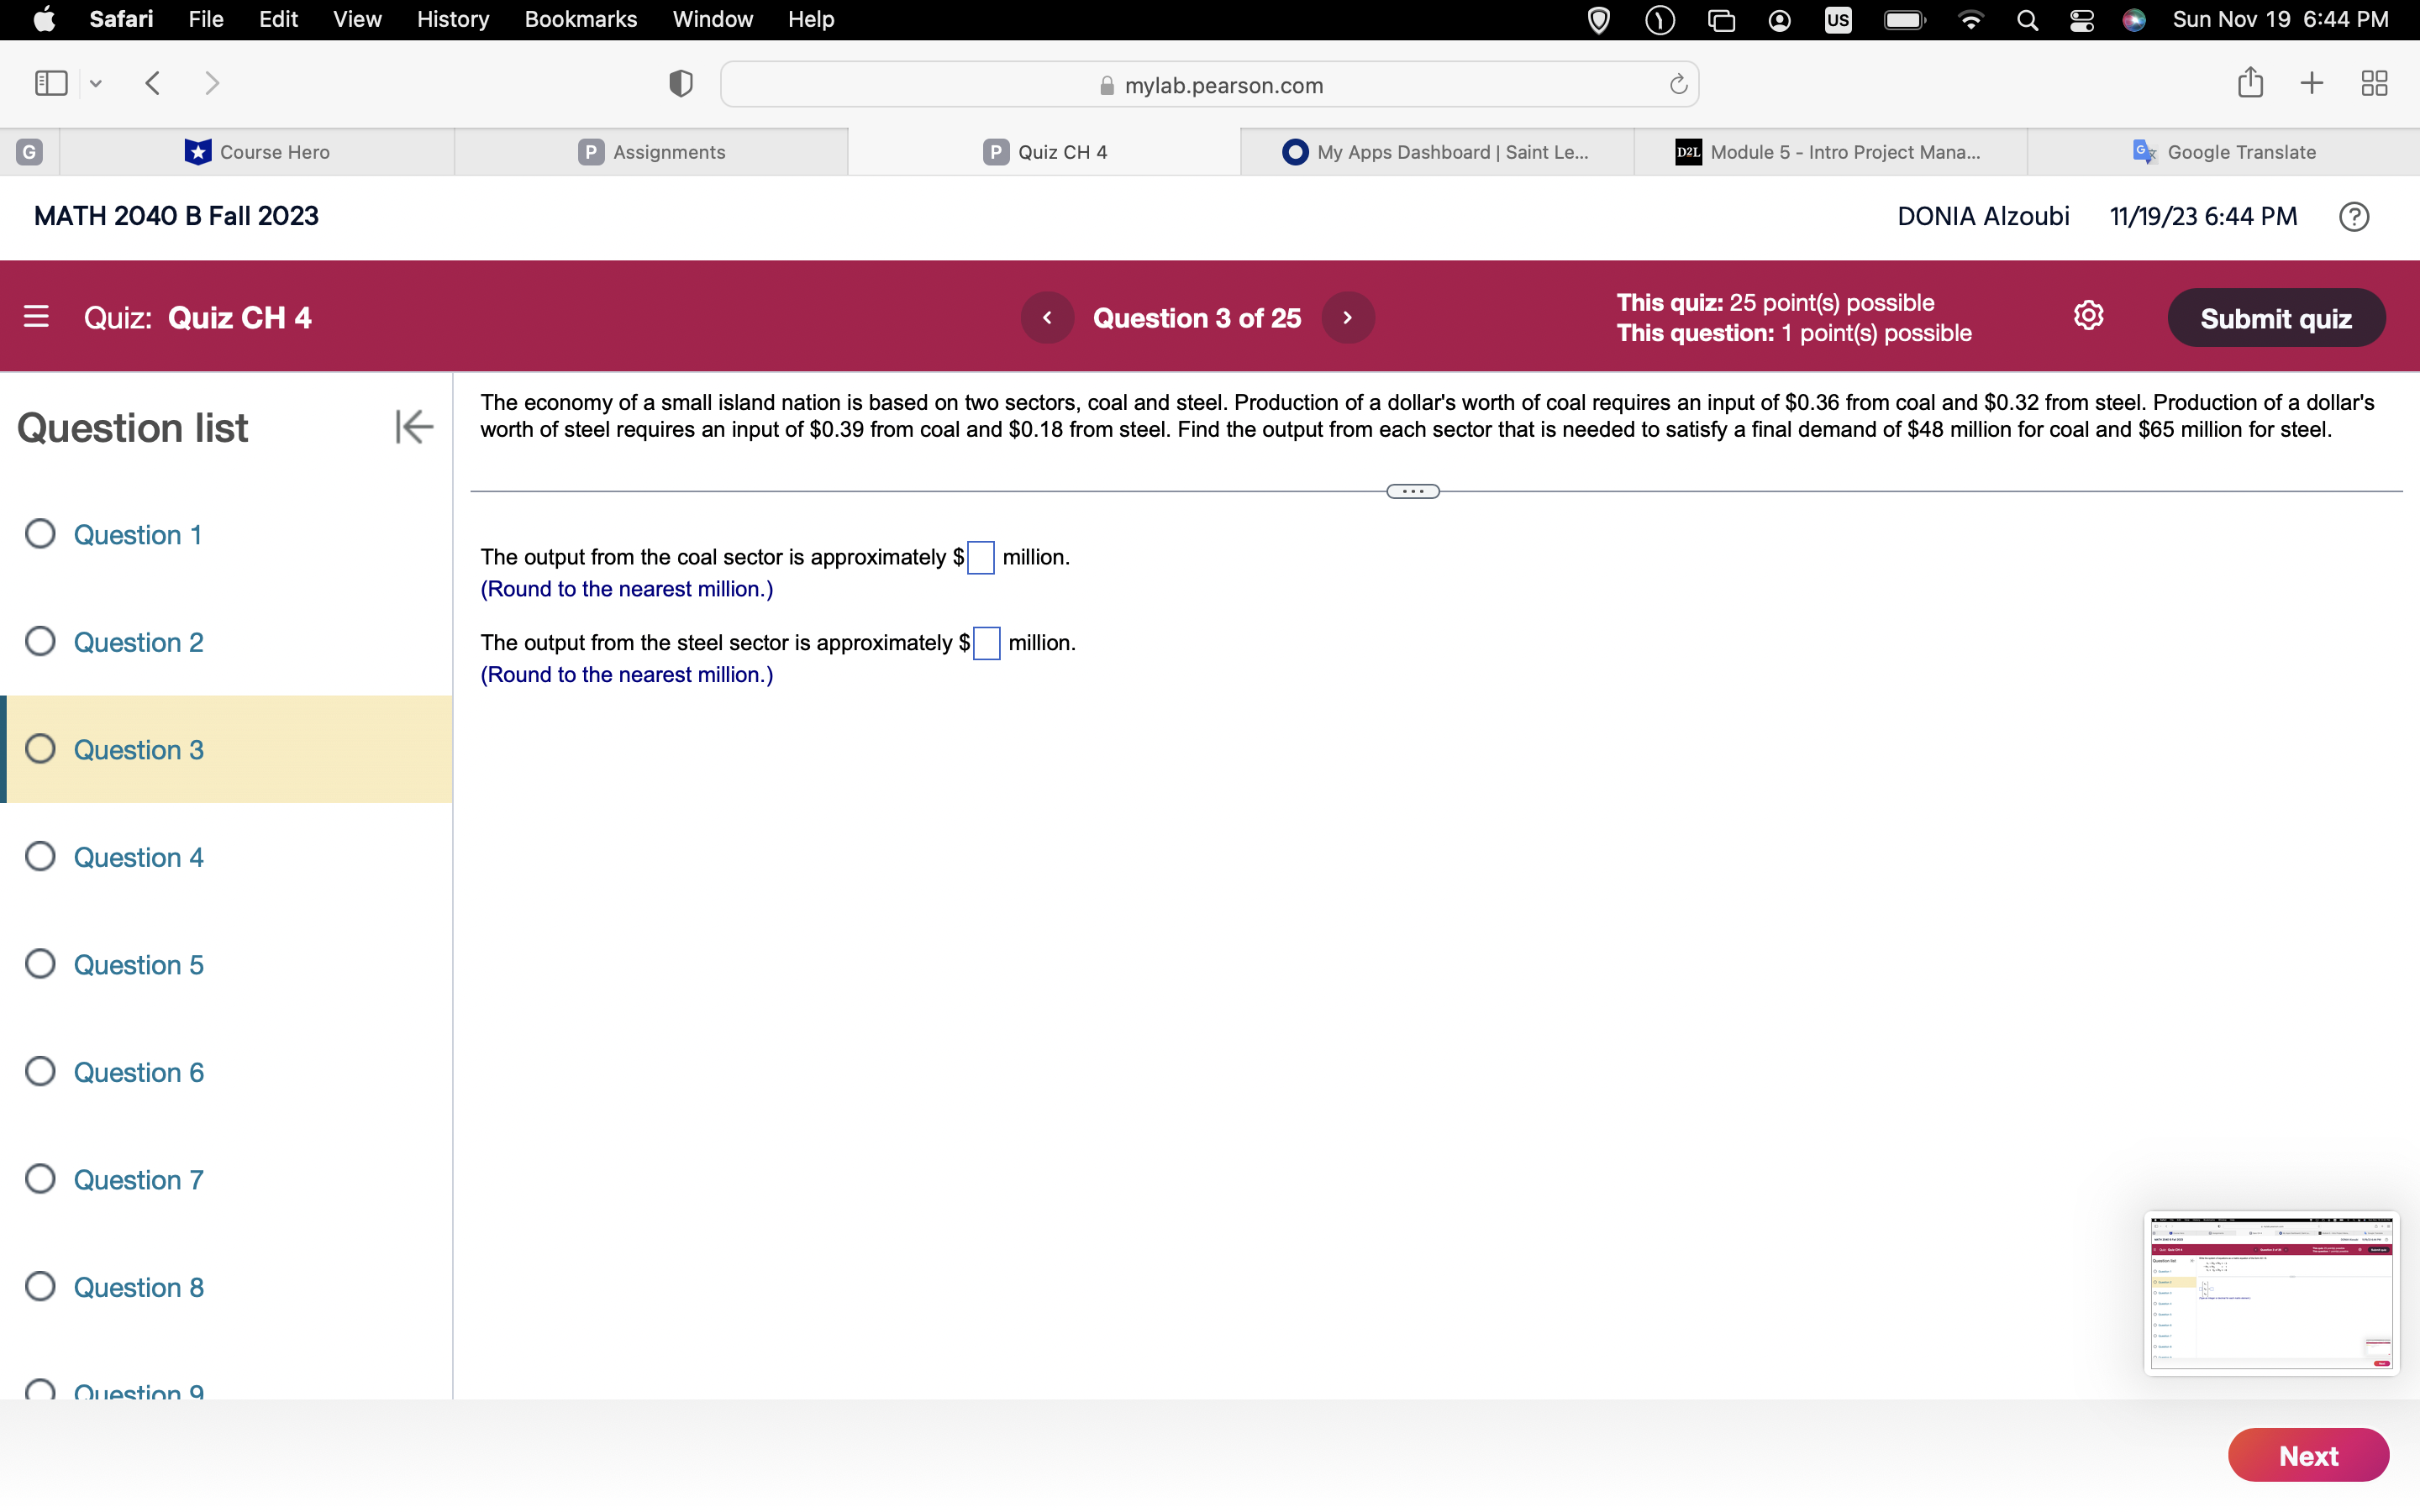Expand the ellipsis divider handle
Screen dimensions: 2420x1512
point(1412,491)
